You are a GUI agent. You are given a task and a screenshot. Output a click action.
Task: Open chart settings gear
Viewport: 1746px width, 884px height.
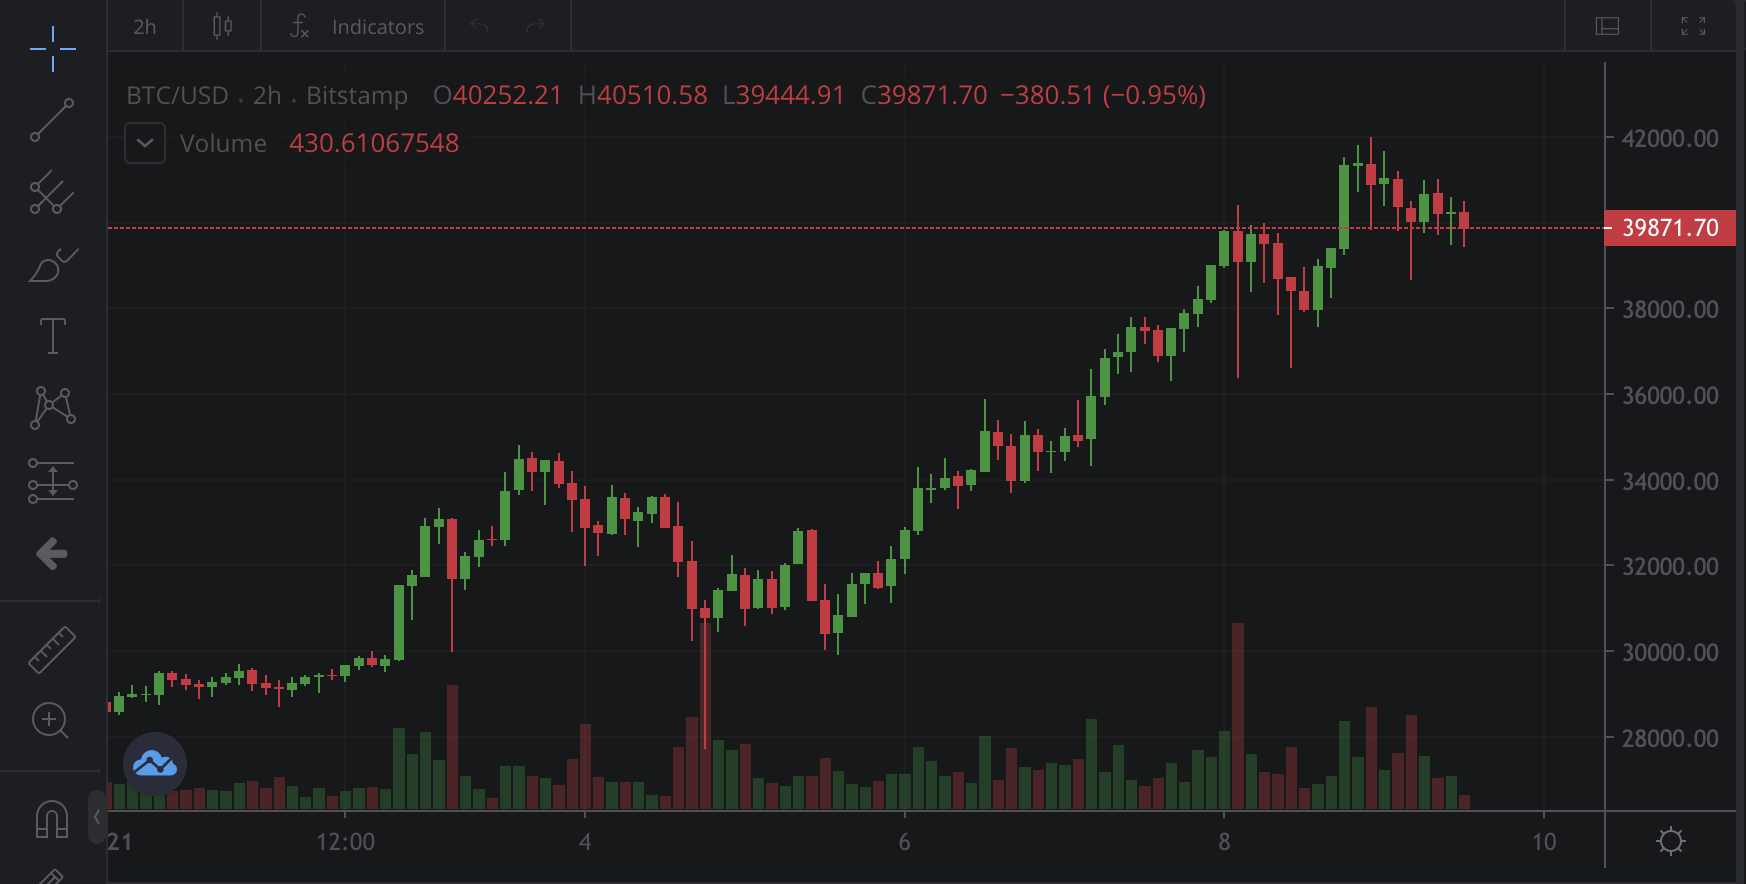coord(1670,841)
